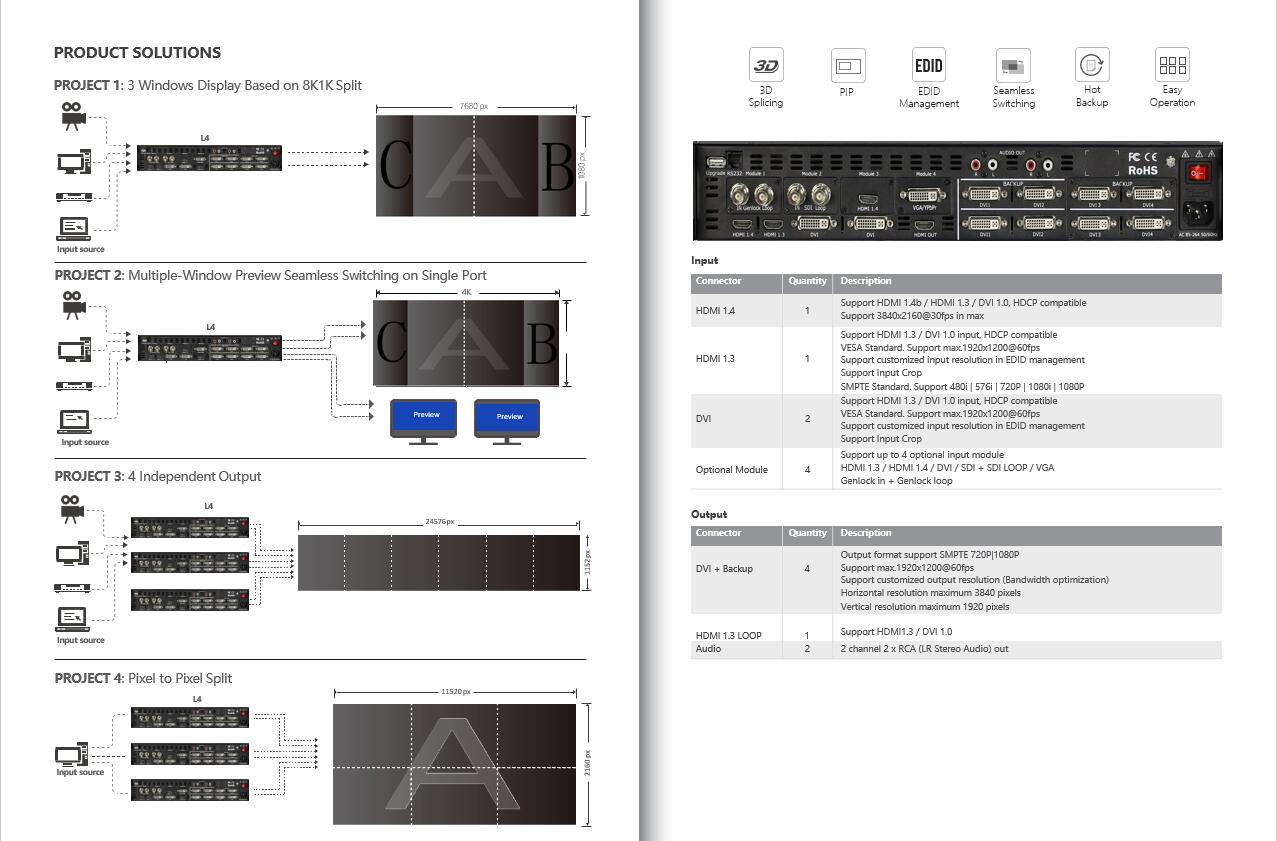Click the media player box icon in Project 1

coord(74,197)
